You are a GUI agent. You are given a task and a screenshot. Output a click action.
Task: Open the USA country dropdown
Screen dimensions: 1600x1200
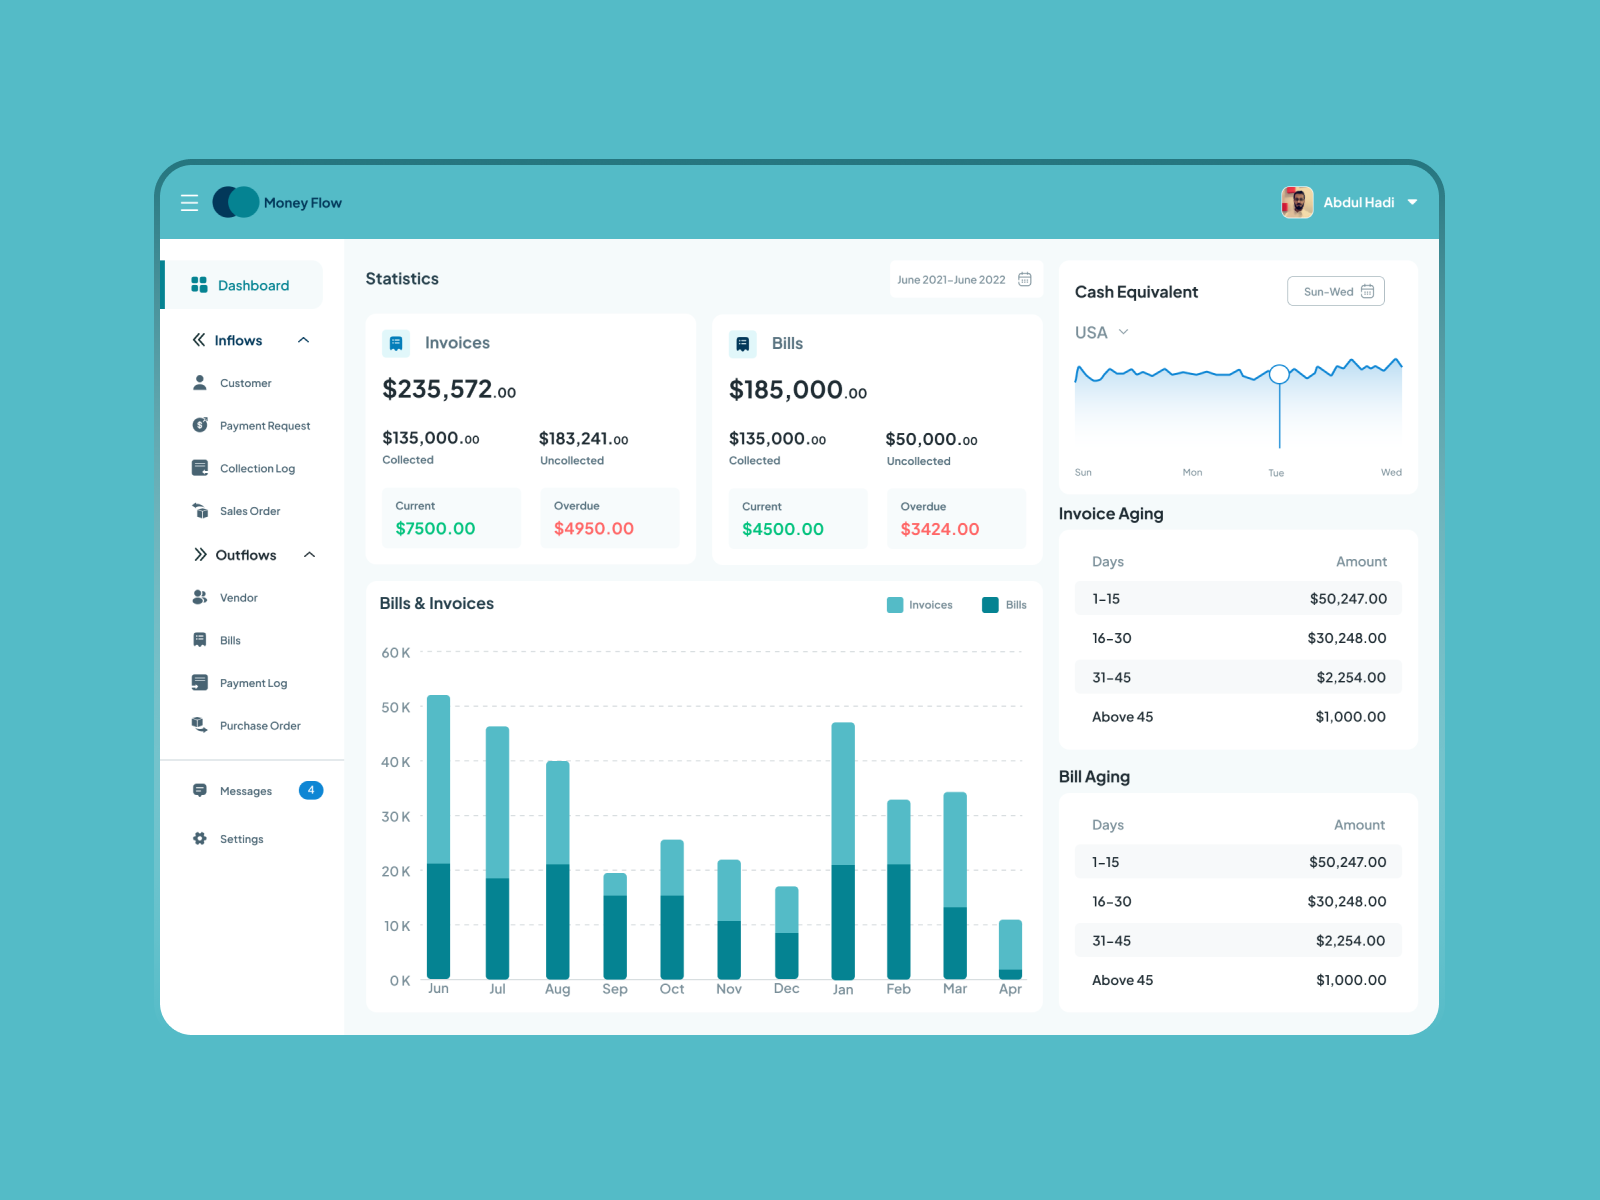pyautogui.click(x=1099, y=331)
